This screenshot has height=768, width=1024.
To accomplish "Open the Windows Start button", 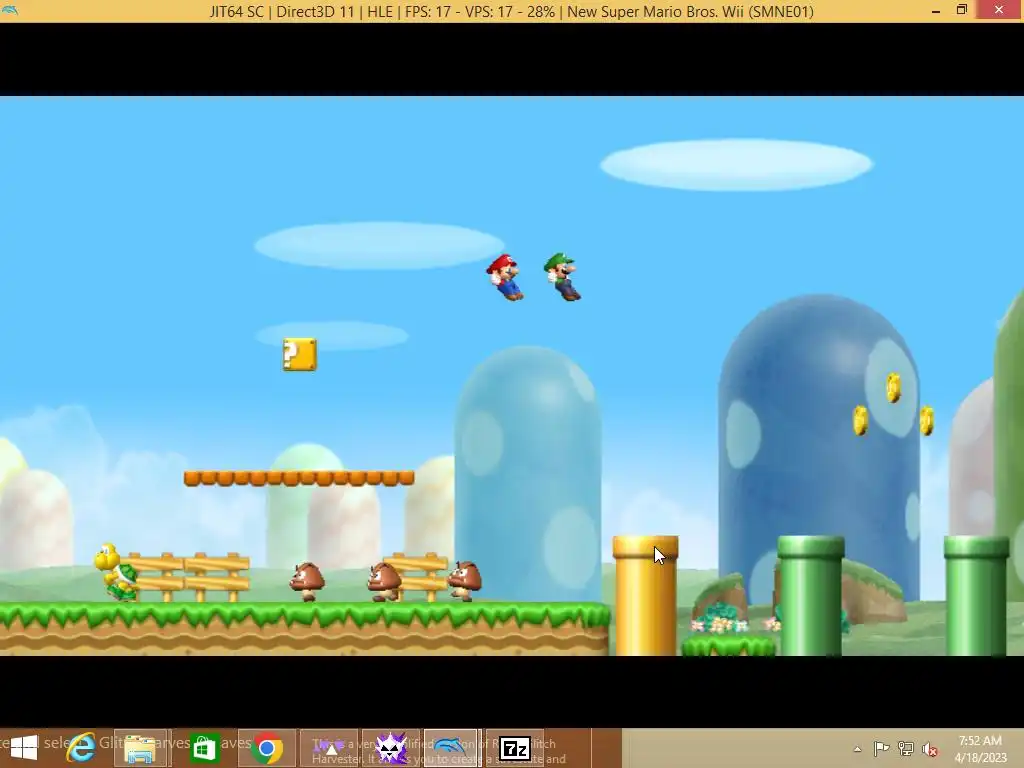I will pyautogui.click(x=24, y=748).
